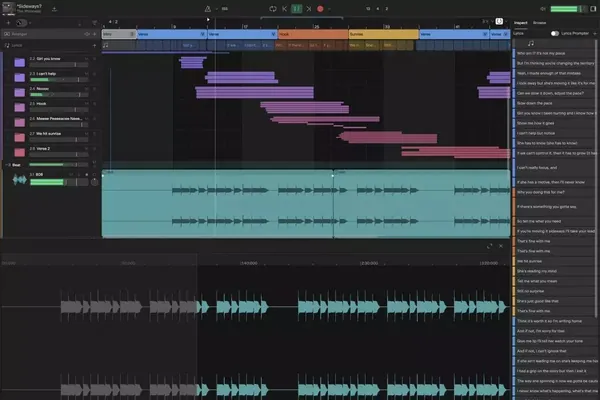Click the Lyrics track note icon
Viewport: 600px width, 400px height.
(7, 45)
